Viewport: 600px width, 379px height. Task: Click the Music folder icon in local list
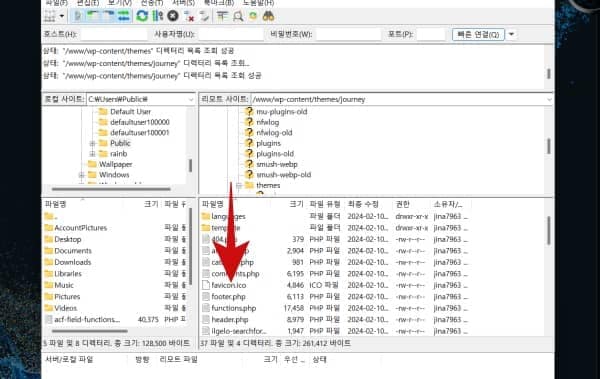pos(49,285)
